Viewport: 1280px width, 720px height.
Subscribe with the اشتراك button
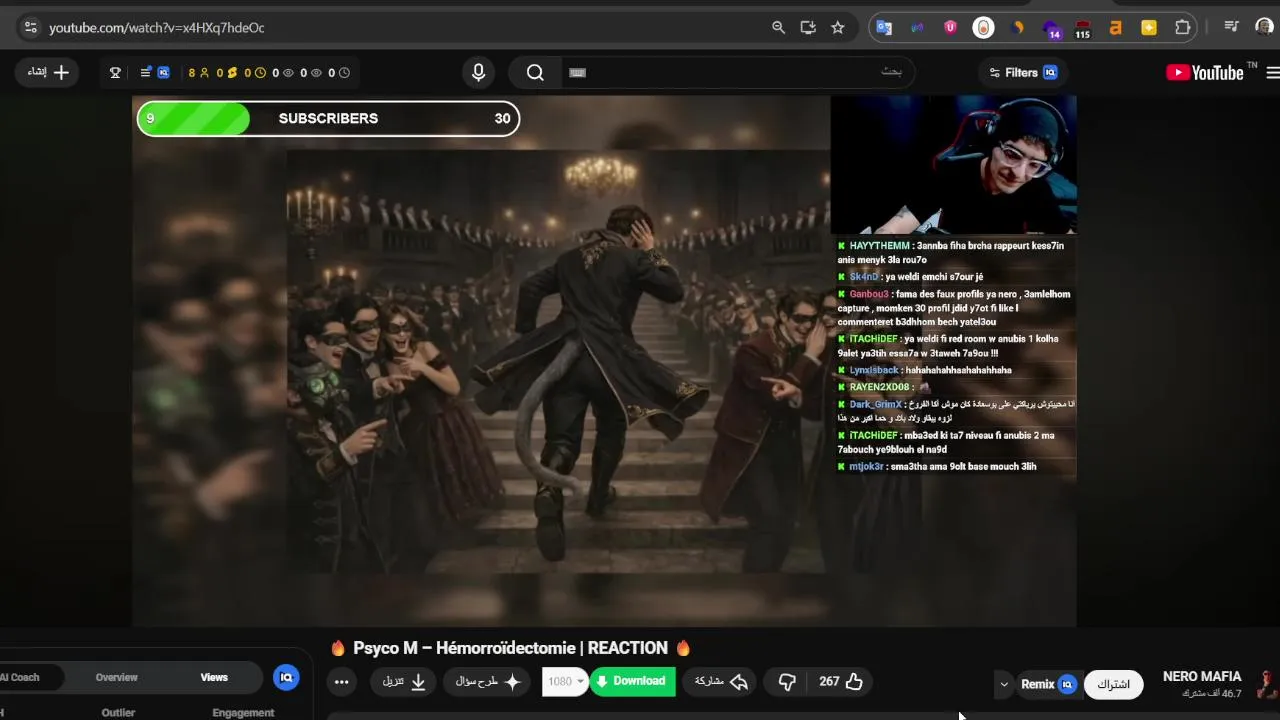[1113, 685]
